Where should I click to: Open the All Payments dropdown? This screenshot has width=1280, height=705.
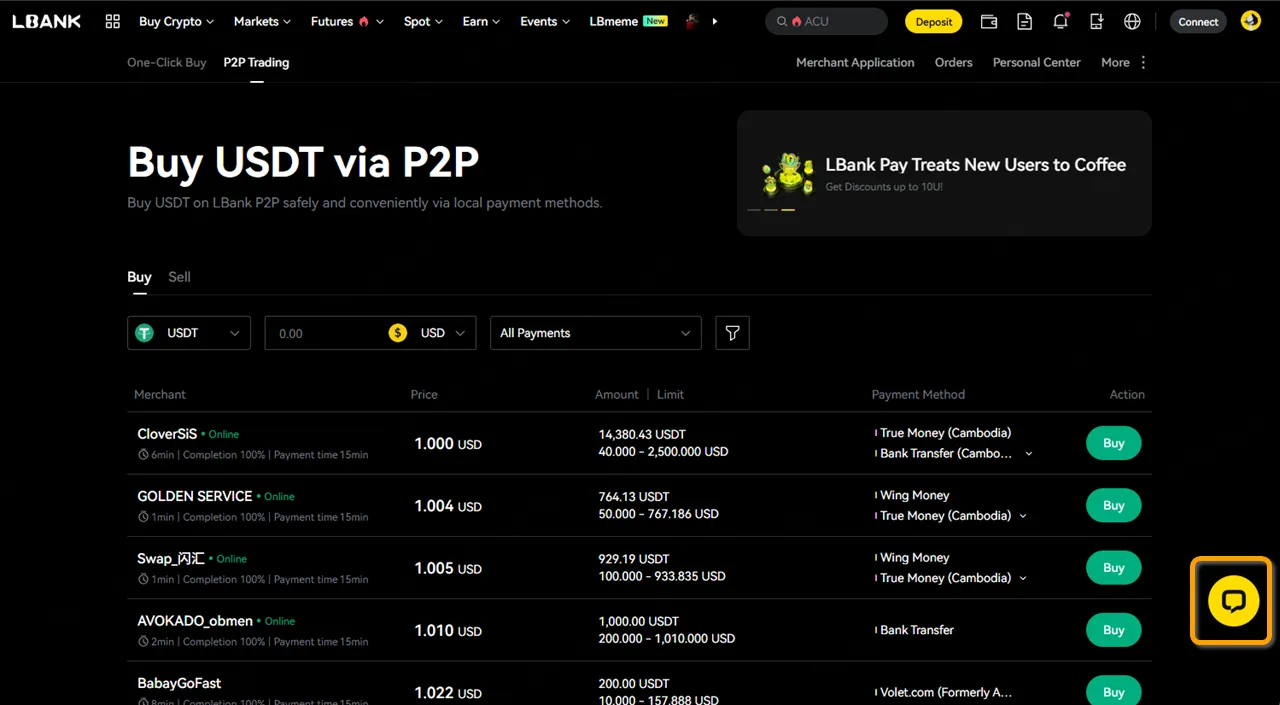tap(595, 333)
